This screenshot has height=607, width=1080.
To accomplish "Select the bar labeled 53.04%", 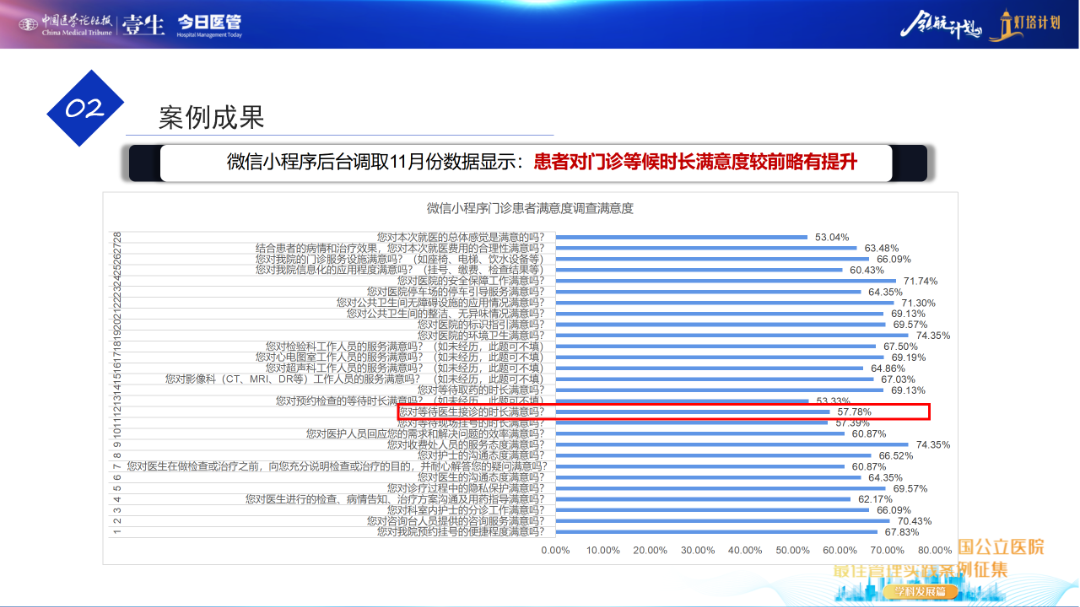I will 681,237.
